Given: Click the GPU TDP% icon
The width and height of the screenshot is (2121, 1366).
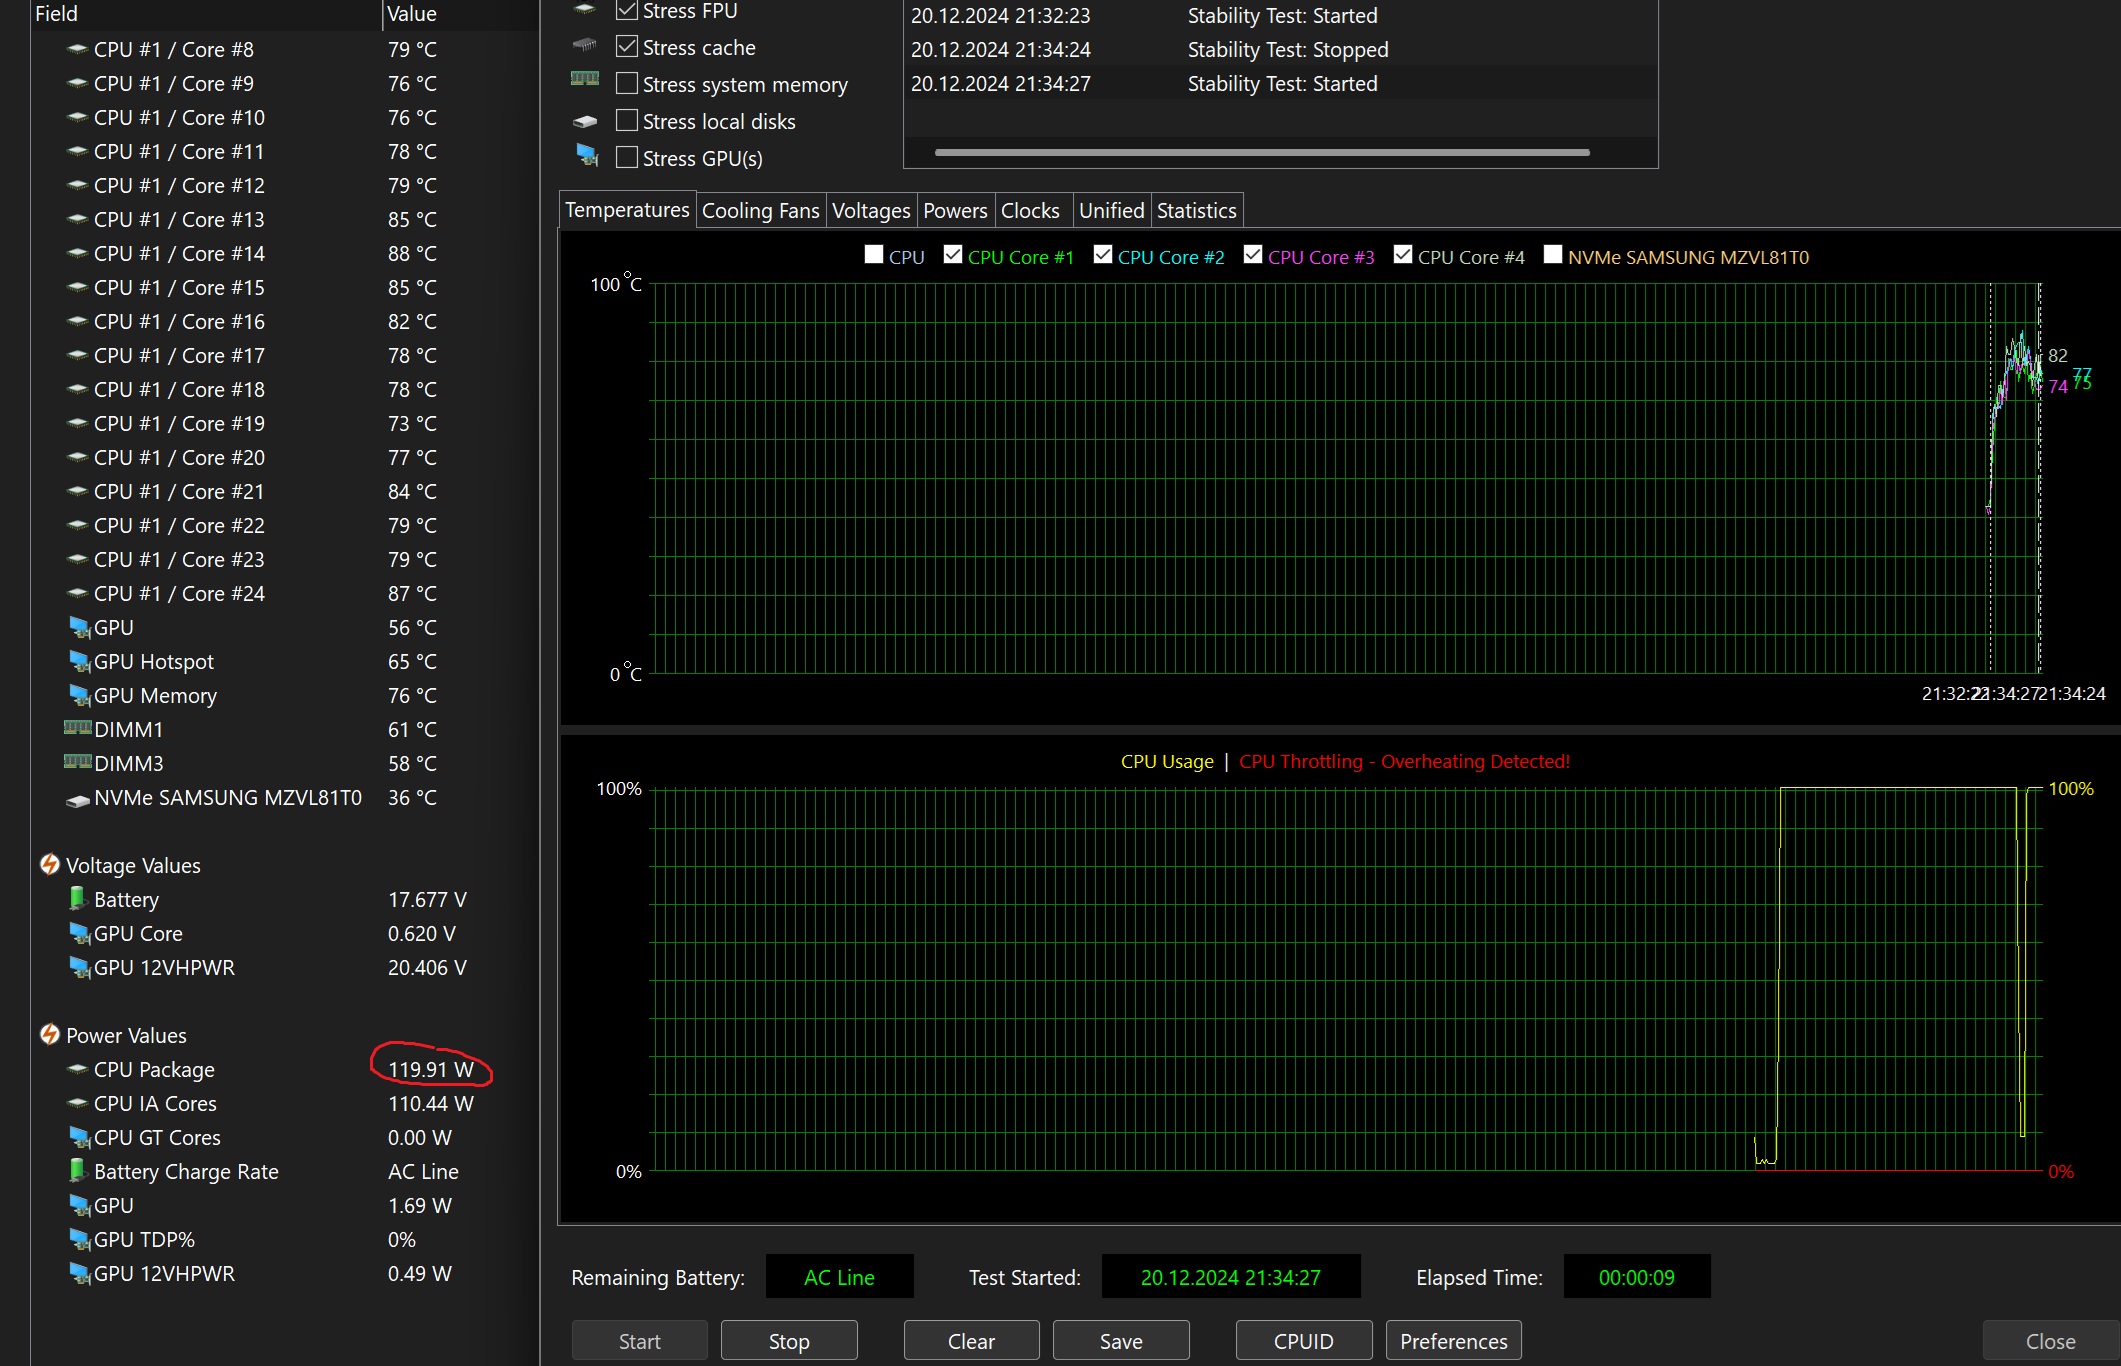Looking at the screenshot, I should tap(79, 1239).
